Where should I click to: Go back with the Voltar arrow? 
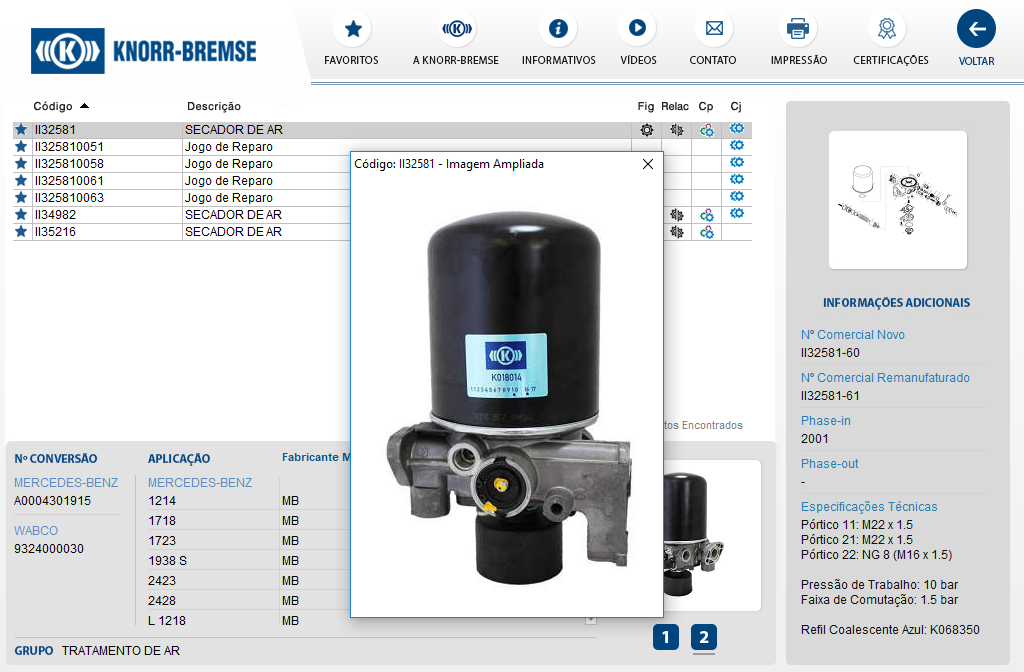[x=976, y=29]
